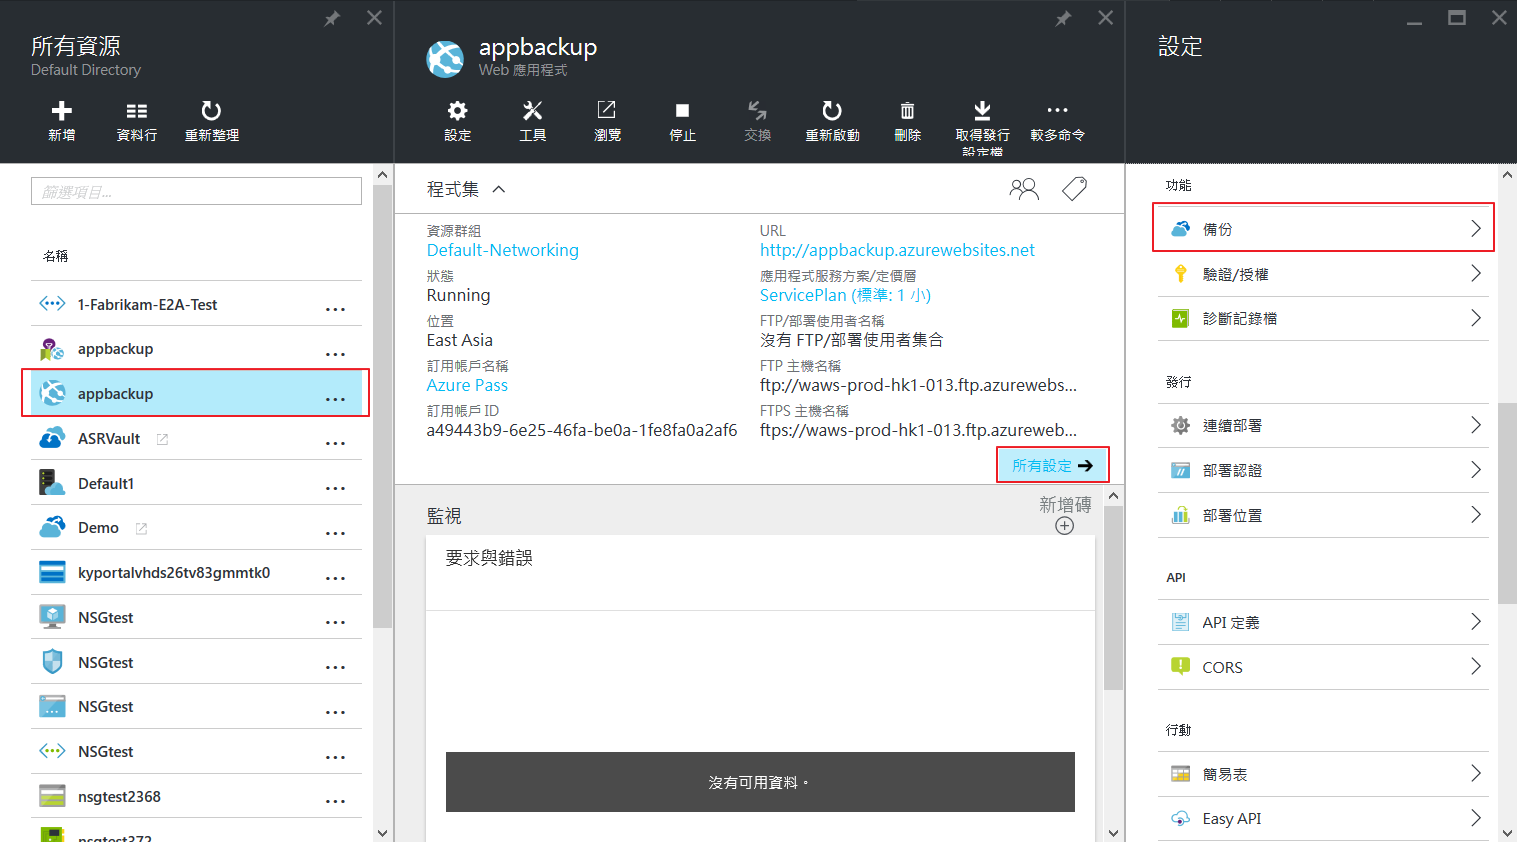This screenshot has width=1517, height=842.
Task: Open ellipsis menu for Default1 row
Action: coord(335,488)
